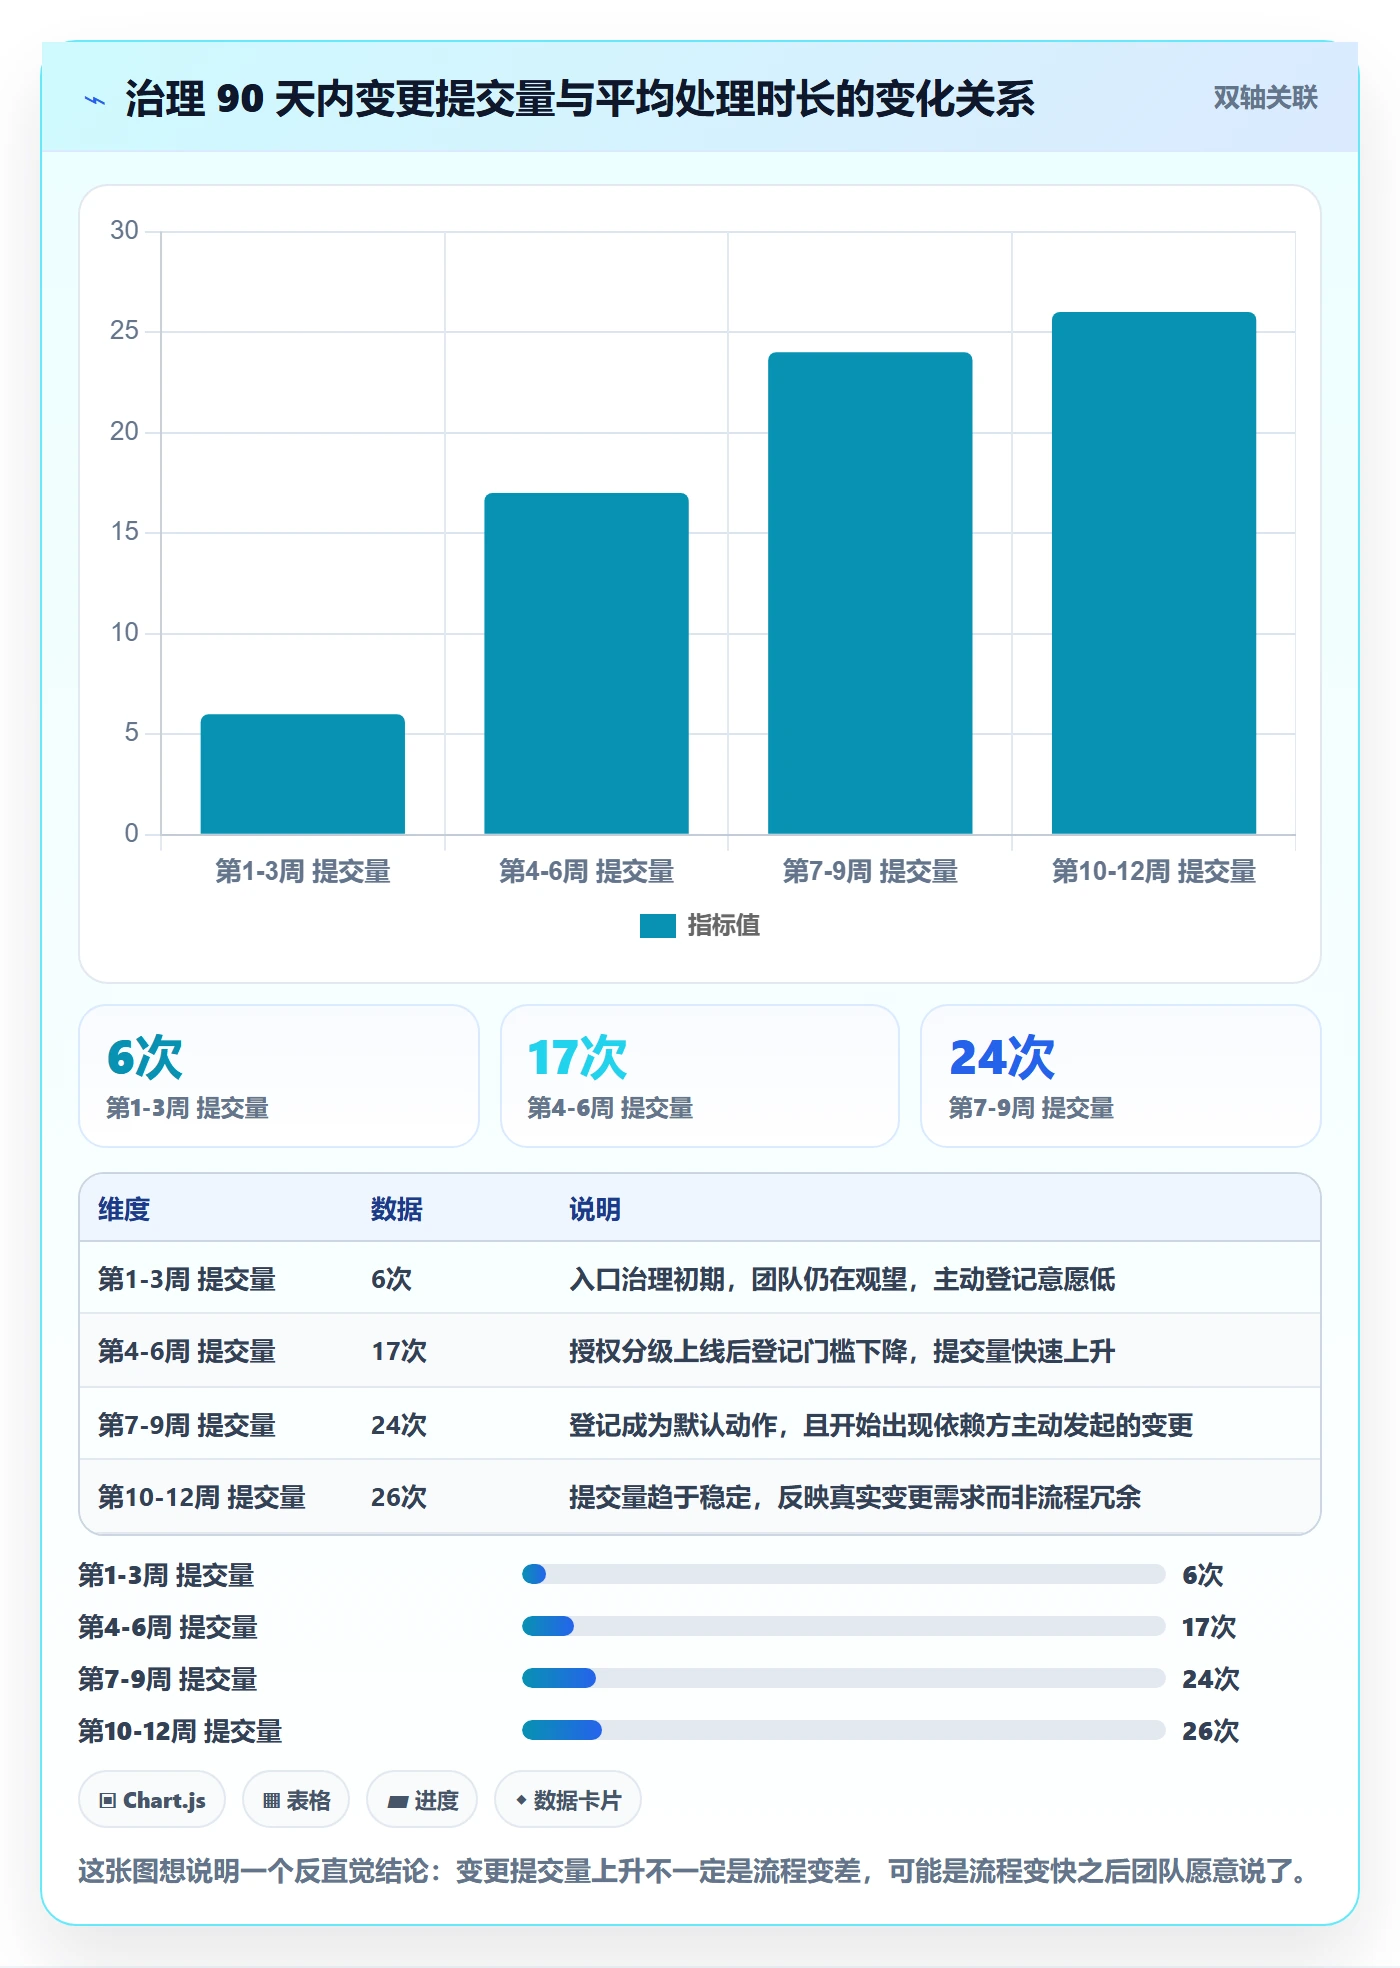Click the 26次 value beside the last progress bar
Screen dimensions: 1400x1968
[1211, 1731]
